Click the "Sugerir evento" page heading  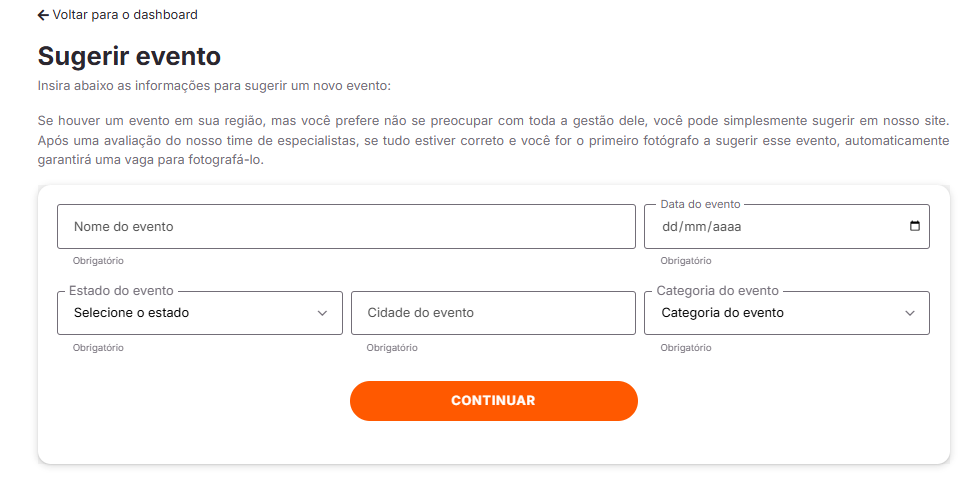tap(129, 56)
